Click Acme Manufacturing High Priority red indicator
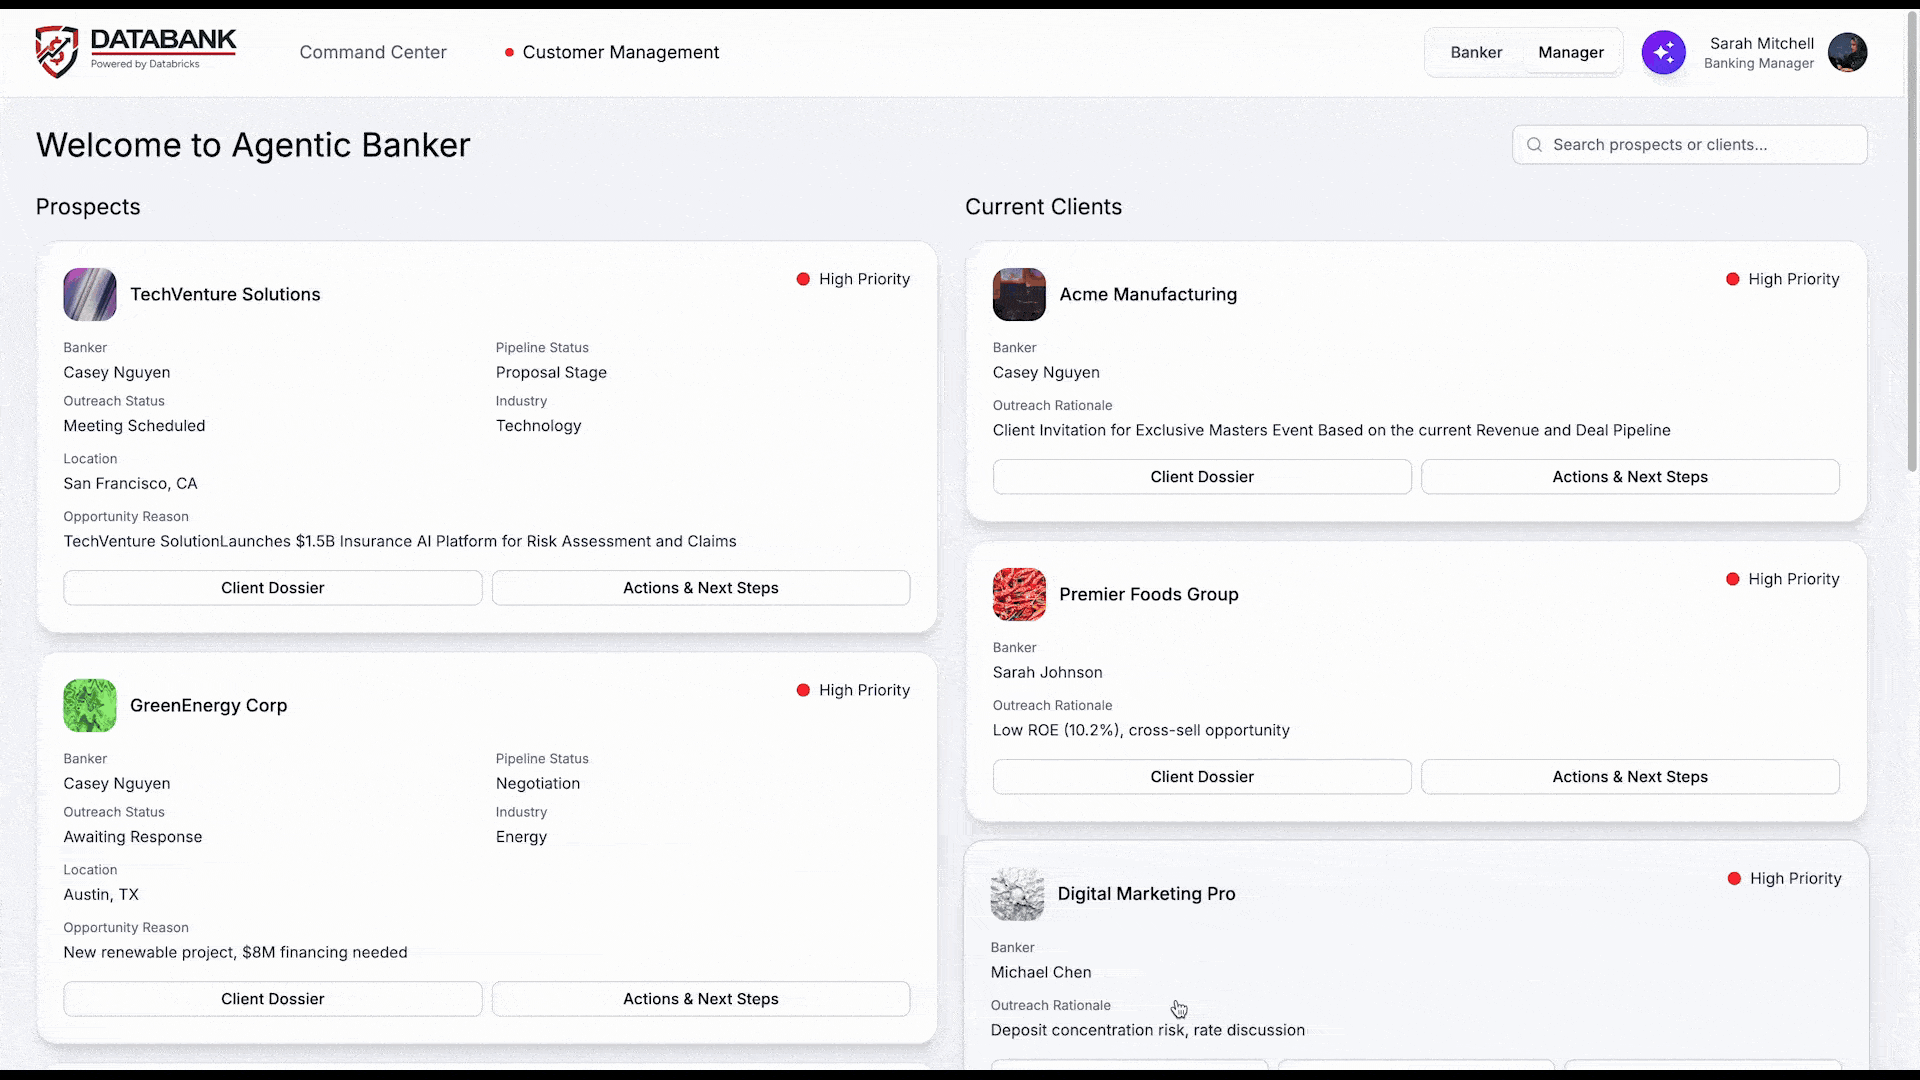Image resolution: width=1920 pixels, height=1080 pixels. [1732, 279]
